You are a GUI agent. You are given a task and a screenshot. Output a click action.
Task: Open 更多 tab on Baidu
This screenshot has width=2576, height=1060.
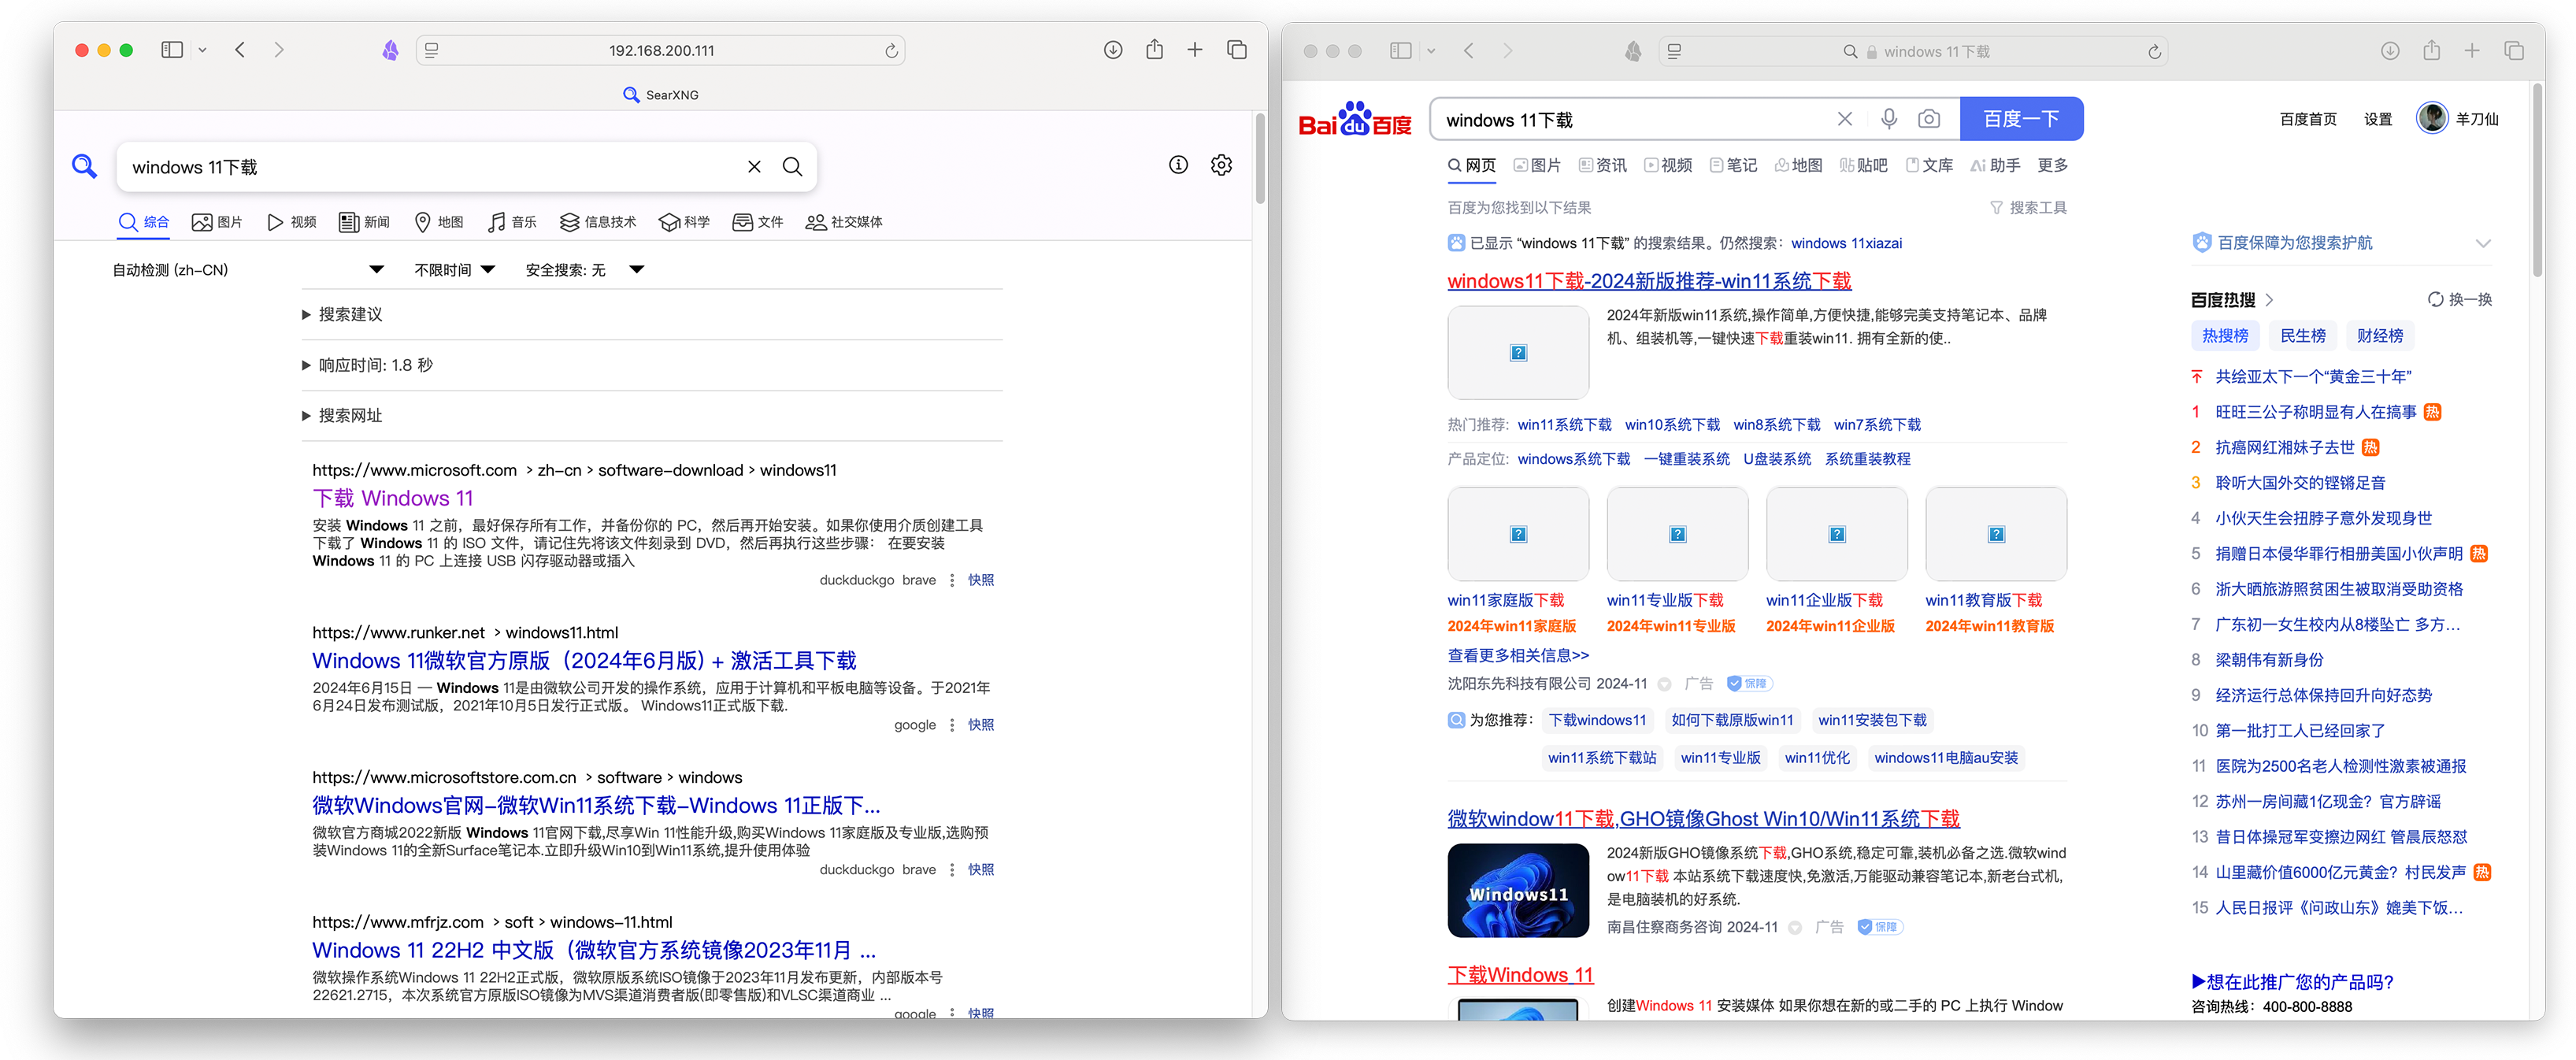[x=2052, y=165]
